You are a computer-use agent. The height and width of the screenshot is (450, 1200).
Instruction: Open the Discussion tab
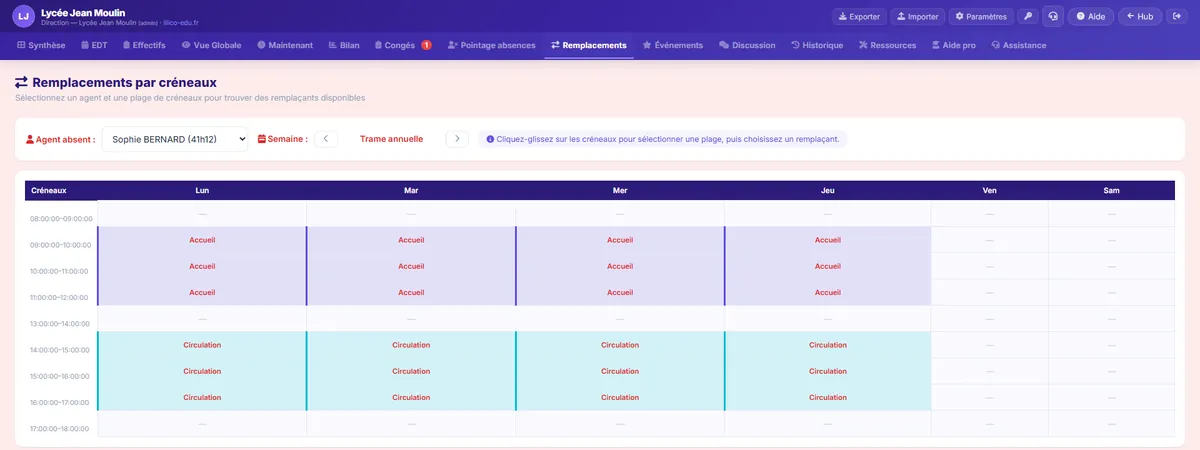(748, 45)
